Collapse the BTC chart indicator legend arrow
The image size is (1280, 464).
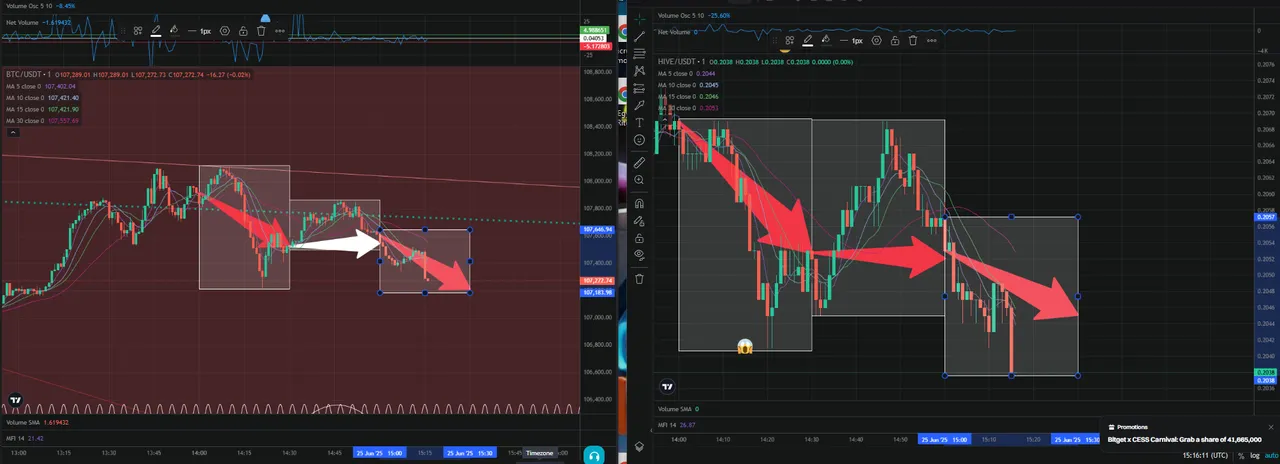(12, 131)
